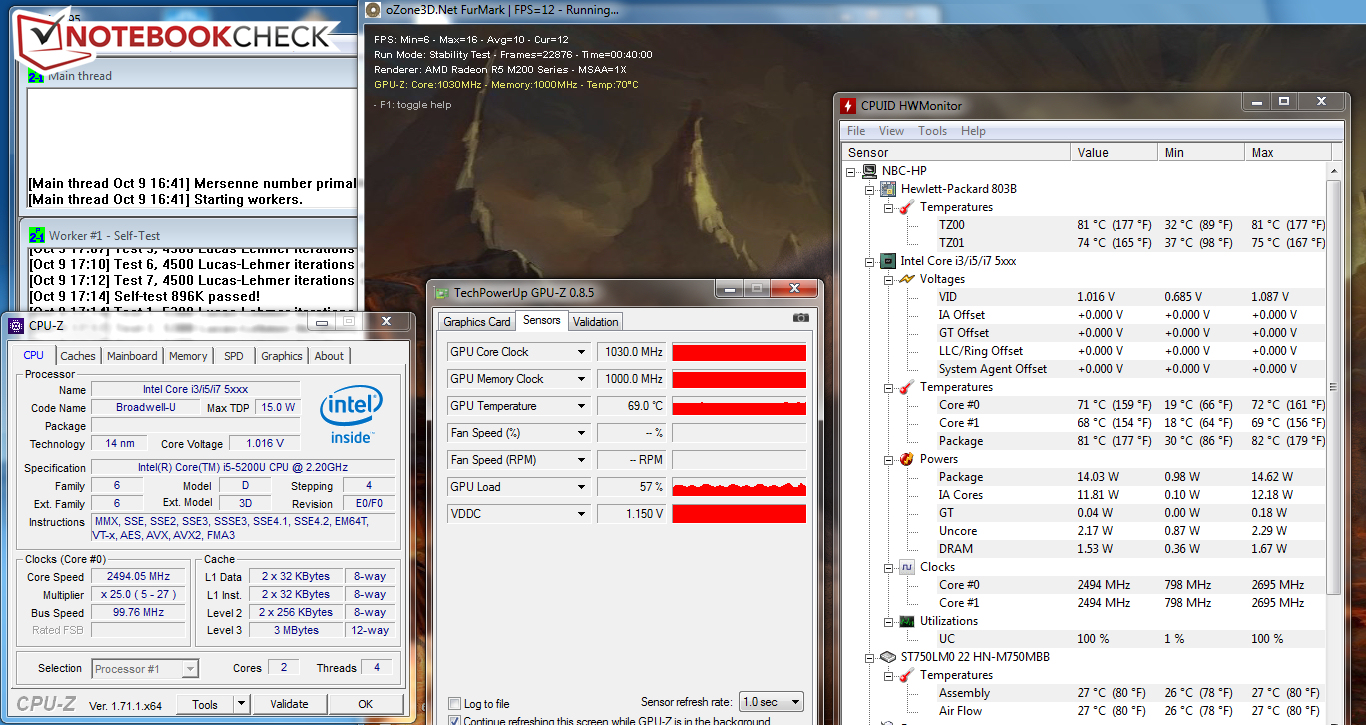Click the Utilizations graph icon in HWMonitor
Screen dimensions: 1366x725
[907, 621]
